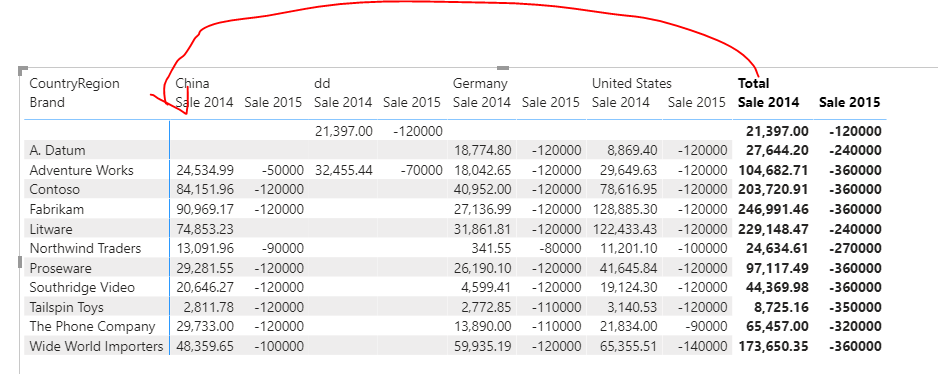Click the 18,774.80 A. Datum cell
The height and width of the screenshot is (374, 938).
[x=483, y=150]
